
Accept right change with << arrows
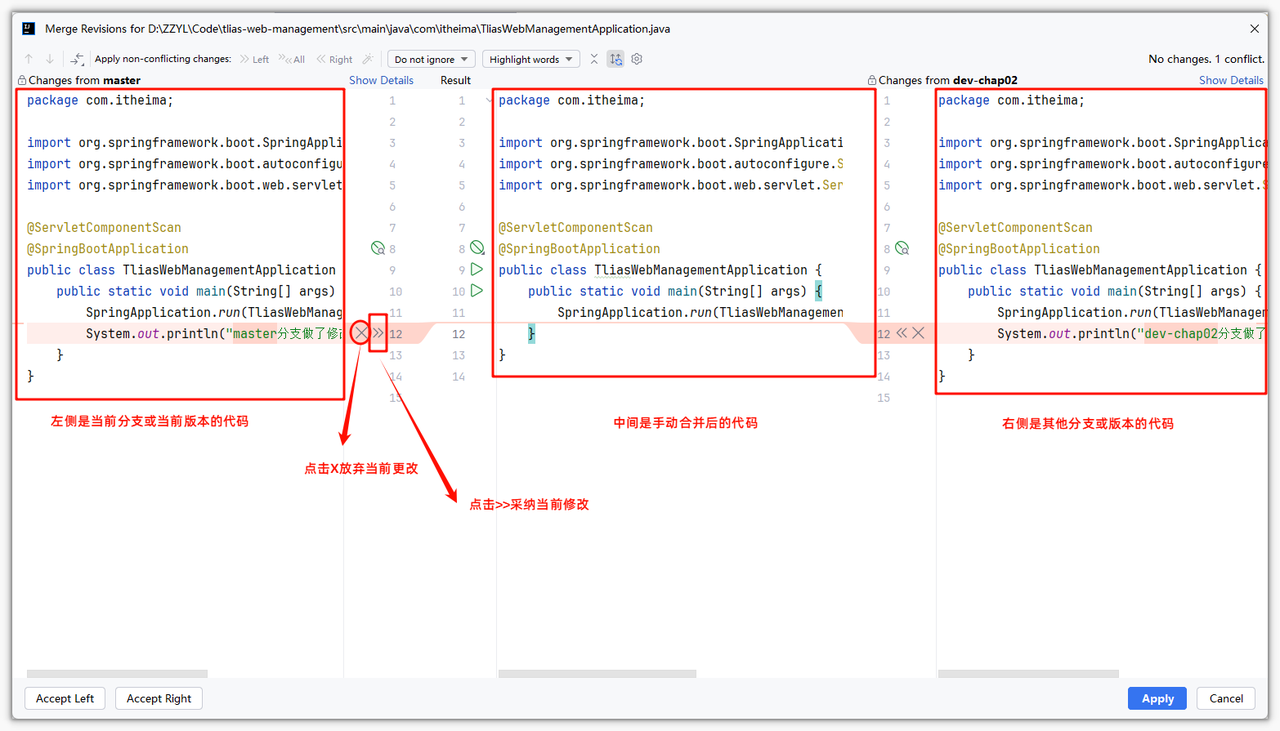(x=901, y=333)
